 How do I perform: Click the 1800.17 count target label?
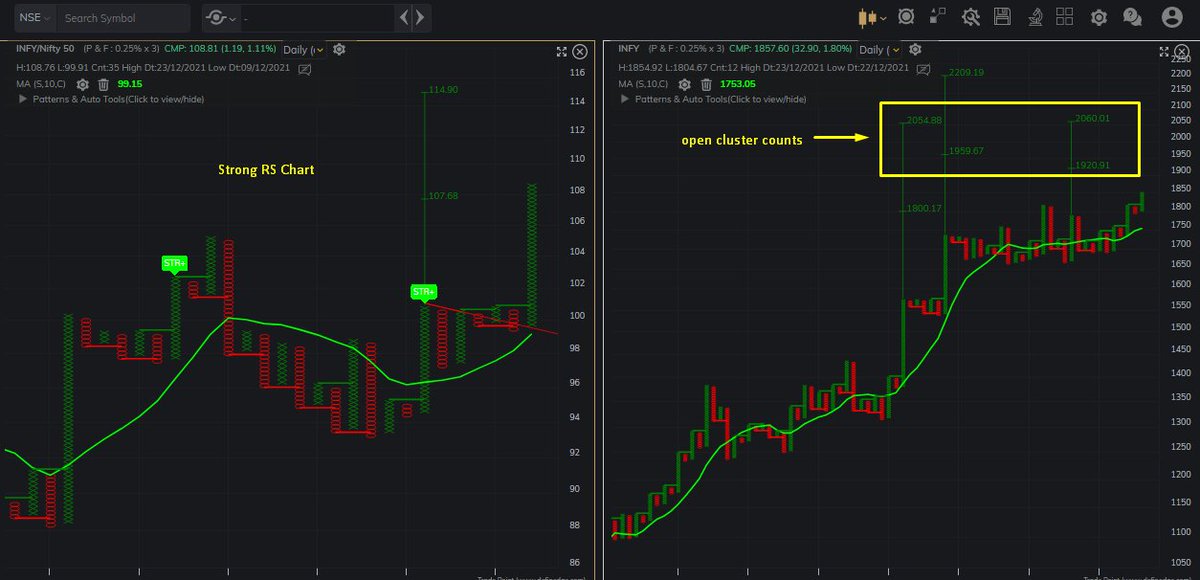pyautogui.click(x=924, y=208)
